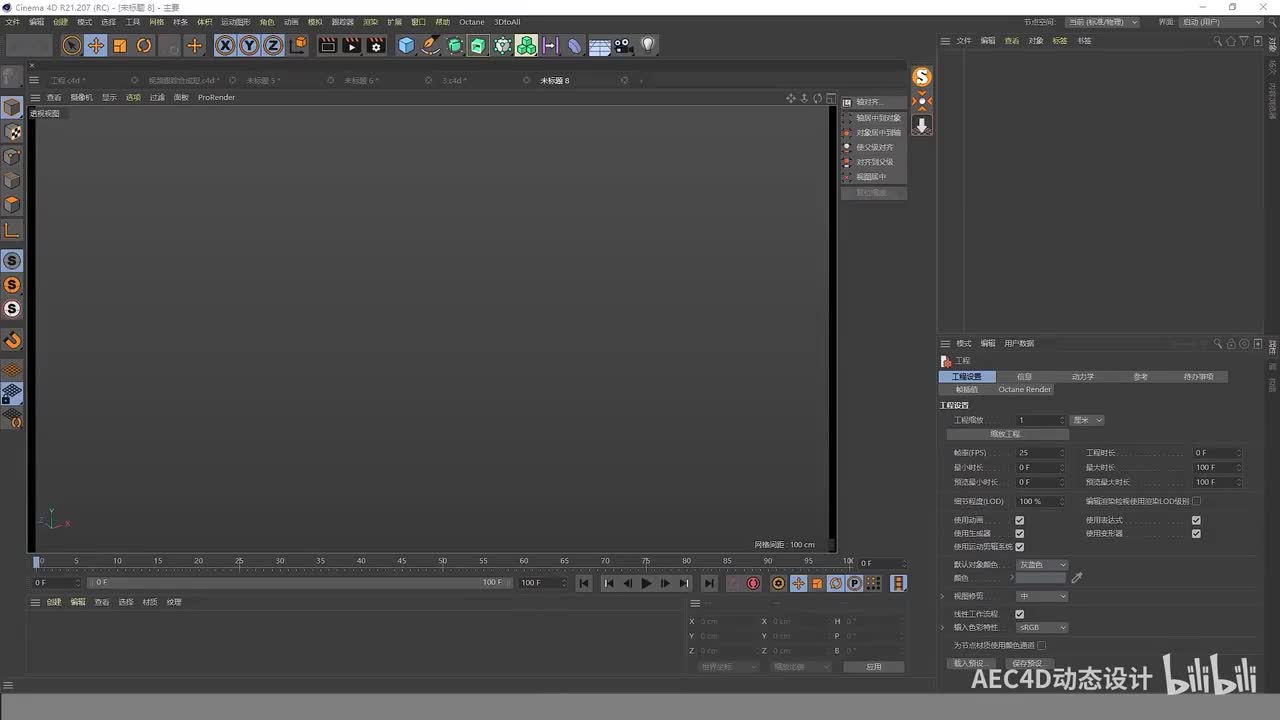Activate the Rotate tool
The width and height of the screenshot is (1280, 720).
(144, 45)
